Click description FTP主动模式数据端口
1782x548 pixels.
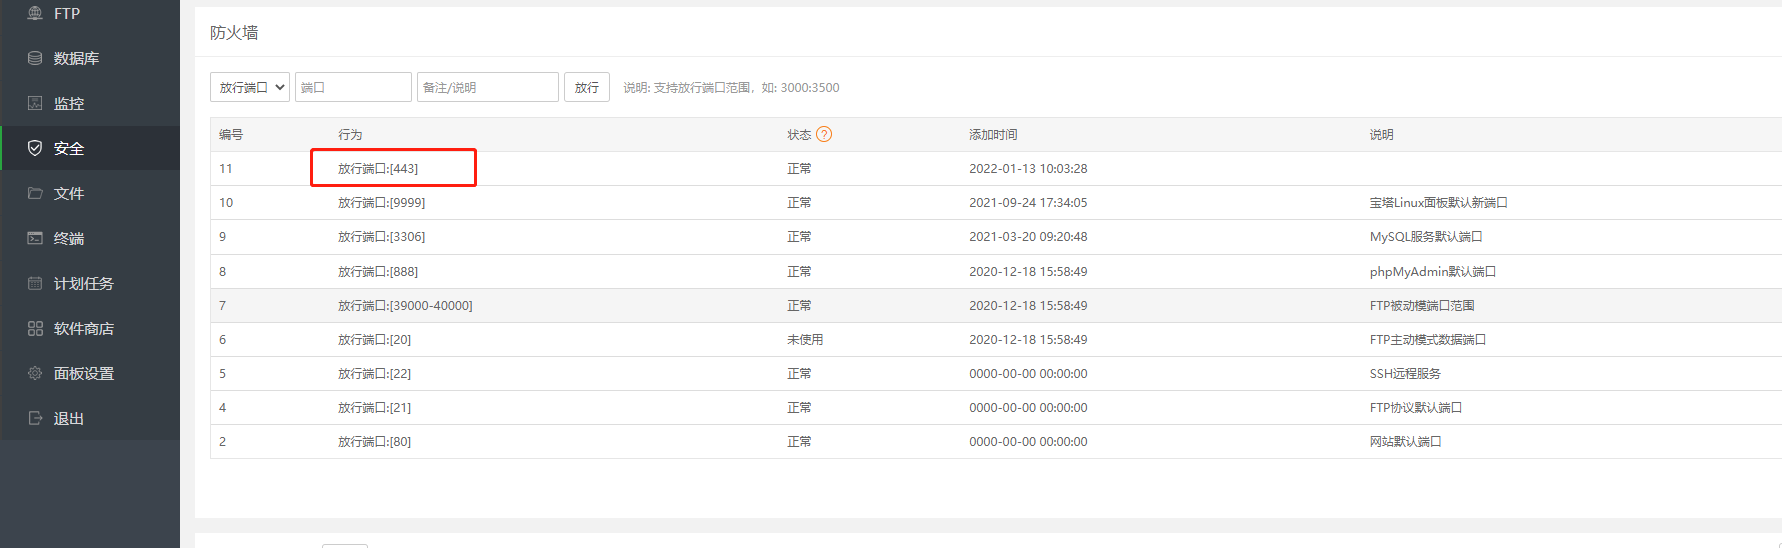pyautogui.click(x=1428, y=339)
